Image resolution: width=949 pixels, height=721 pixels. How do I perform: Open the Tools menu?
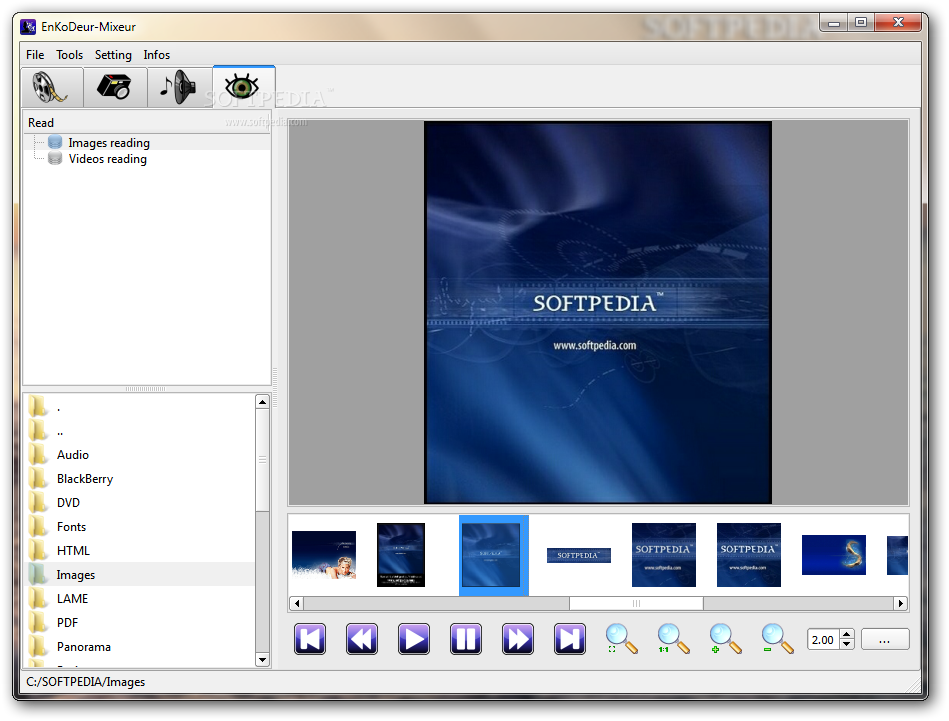point(70,54)
